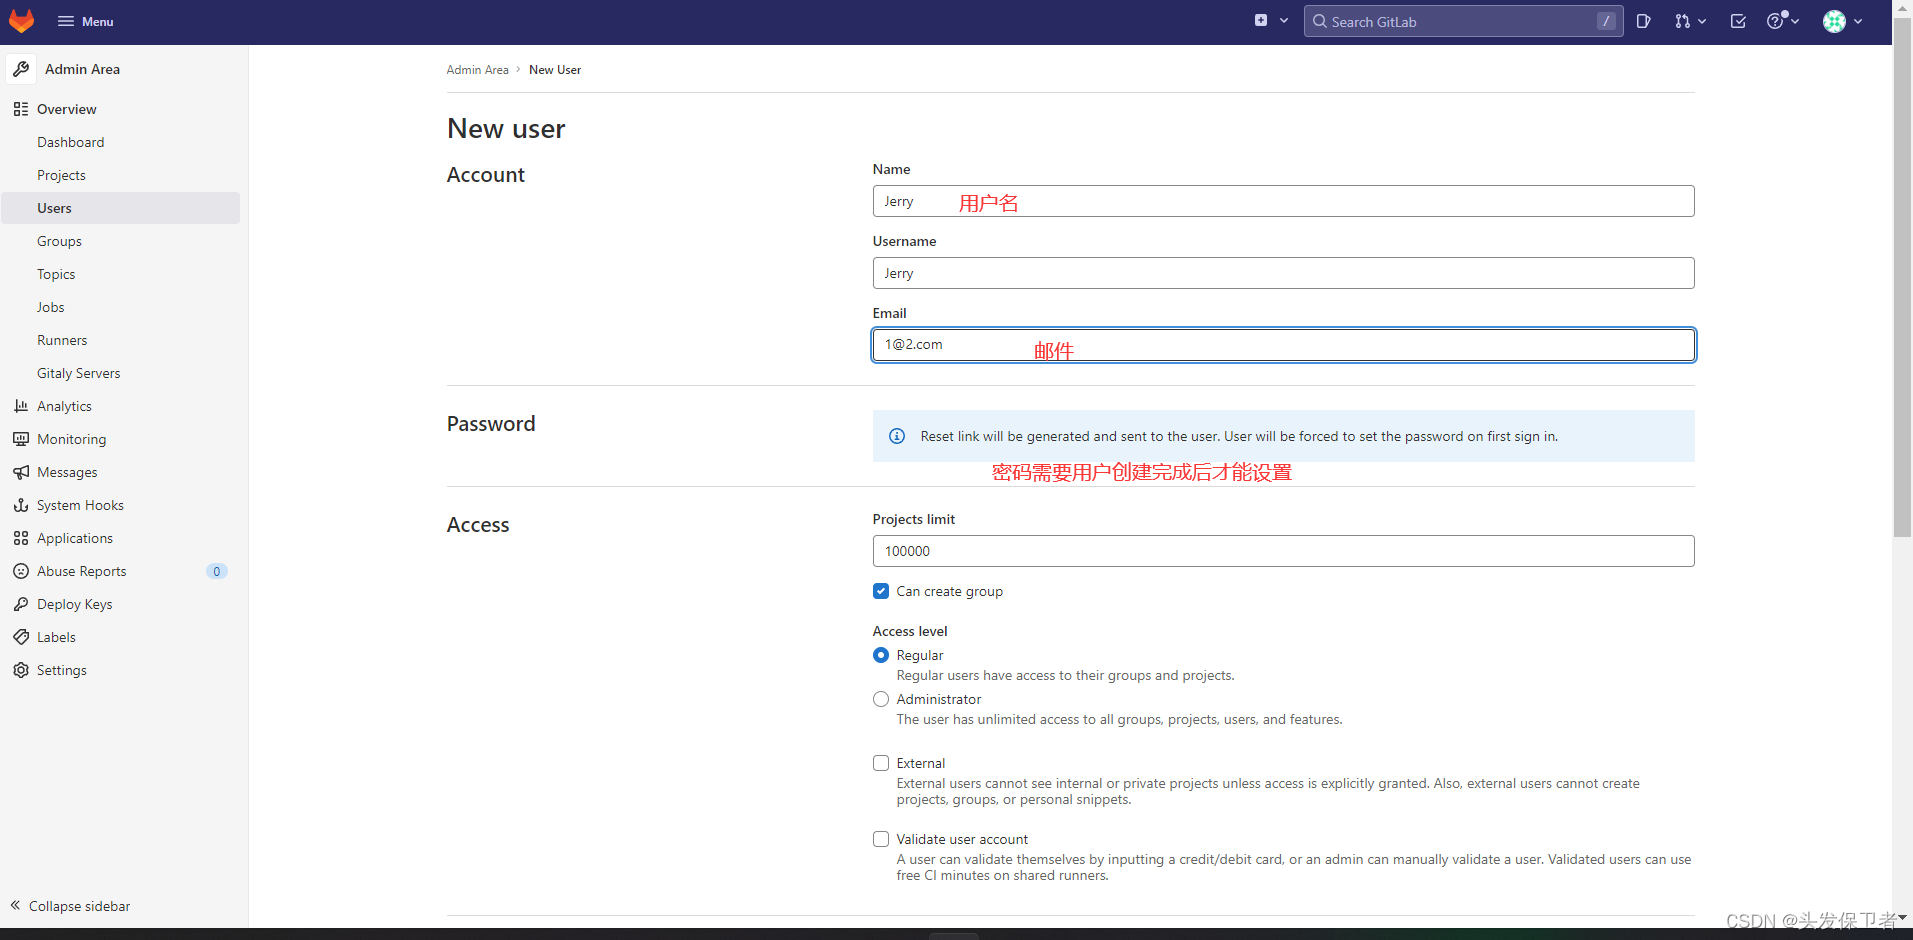The image size is (1913, 940).
Task: Click Collapse sidebar text
Action: click(x=79, y=906)
